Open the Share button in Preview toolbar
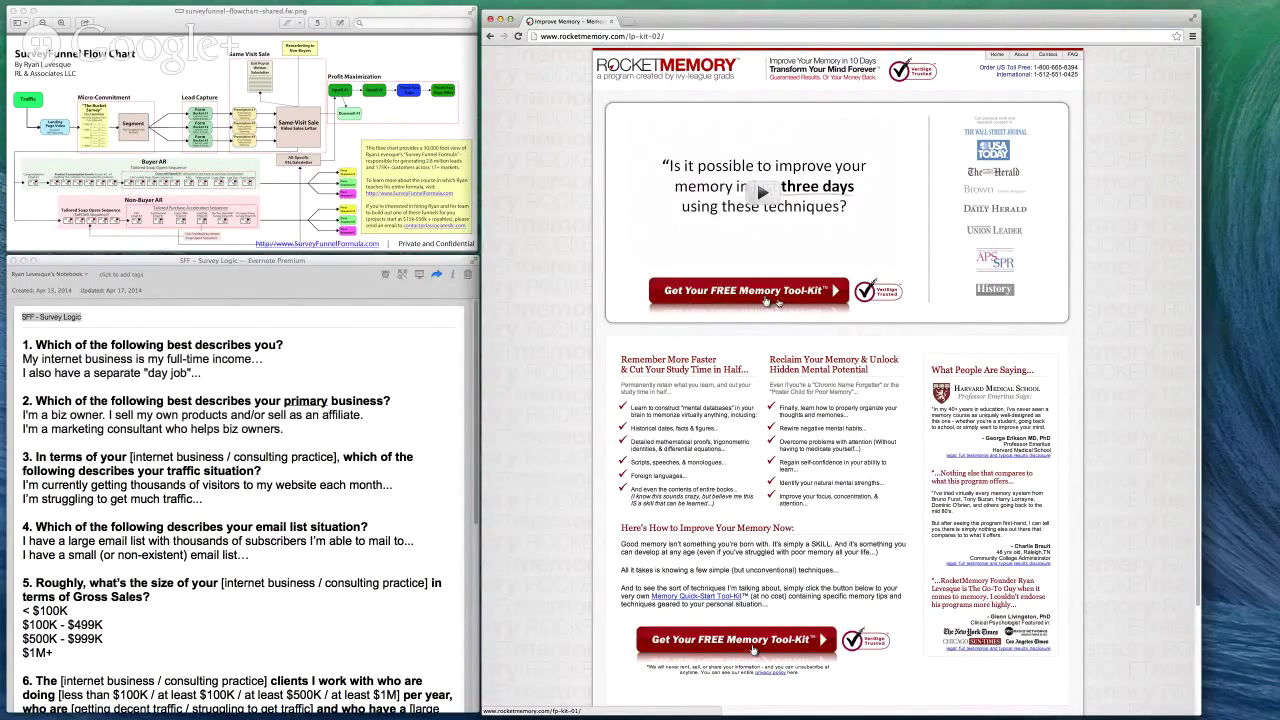The image size is (1280, 720). tap(85, 22)
